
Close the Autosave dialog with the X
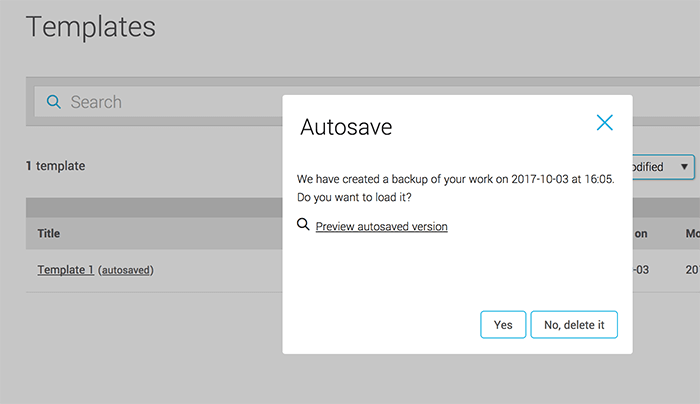(x=604, y=123)
